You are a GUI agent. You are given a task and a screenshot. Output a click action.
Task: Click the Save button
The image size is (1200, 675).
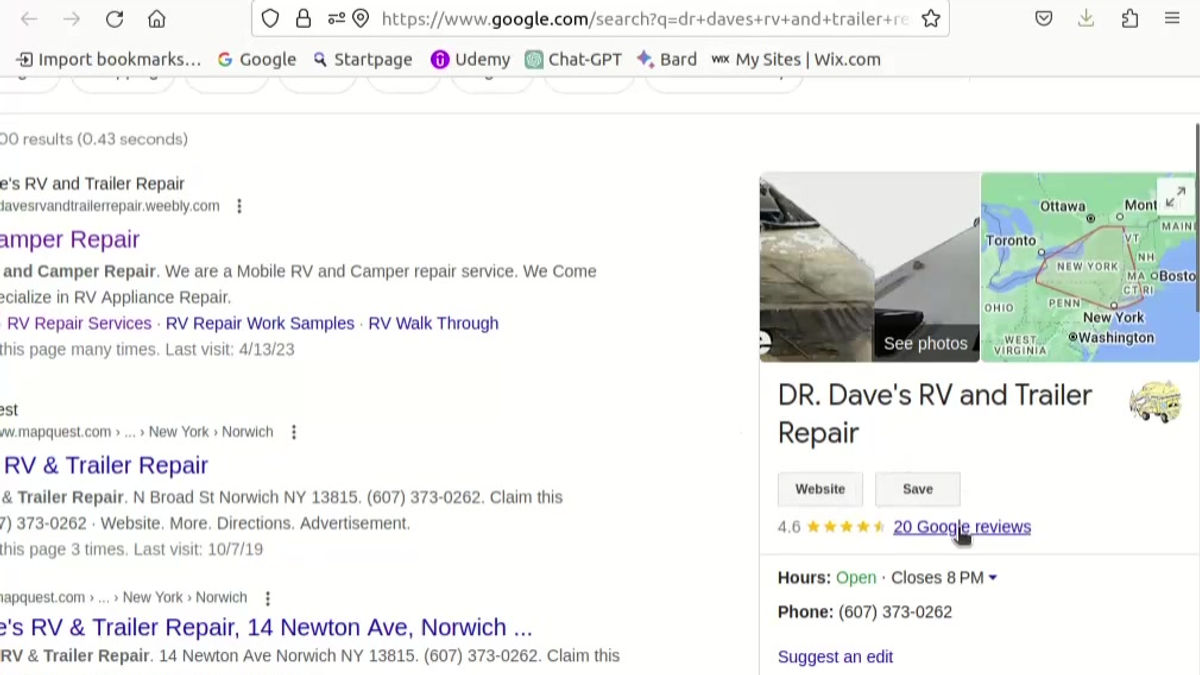[918, 489]
